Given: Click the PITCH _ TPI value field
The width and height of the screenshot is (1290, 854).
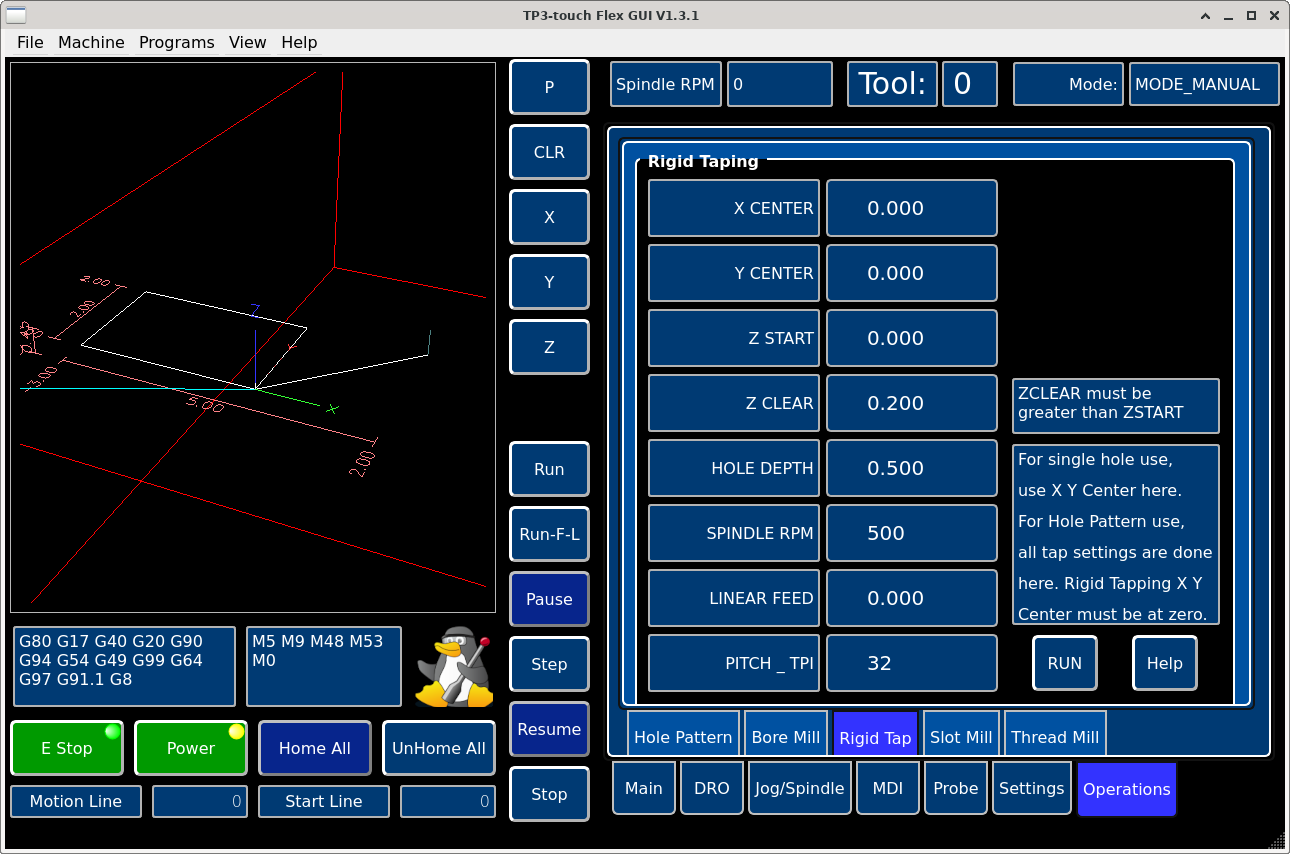Looking at the screenshot, I should click(911, 663).
